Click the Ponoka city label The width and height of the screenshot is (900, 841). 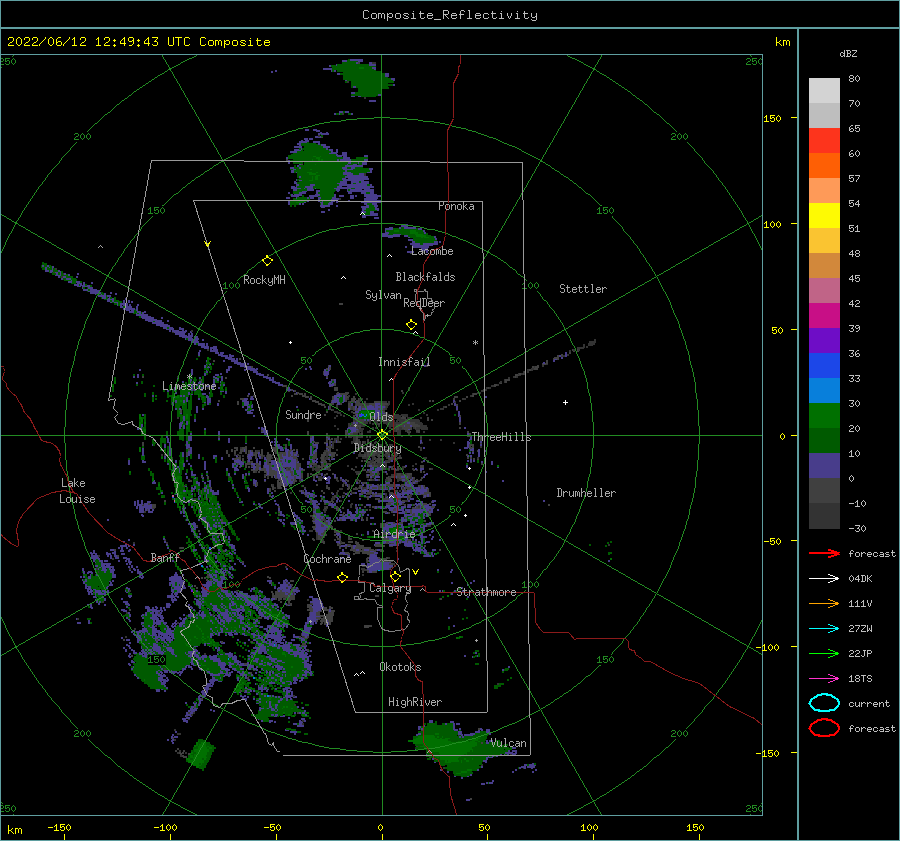tap(456, 206)
